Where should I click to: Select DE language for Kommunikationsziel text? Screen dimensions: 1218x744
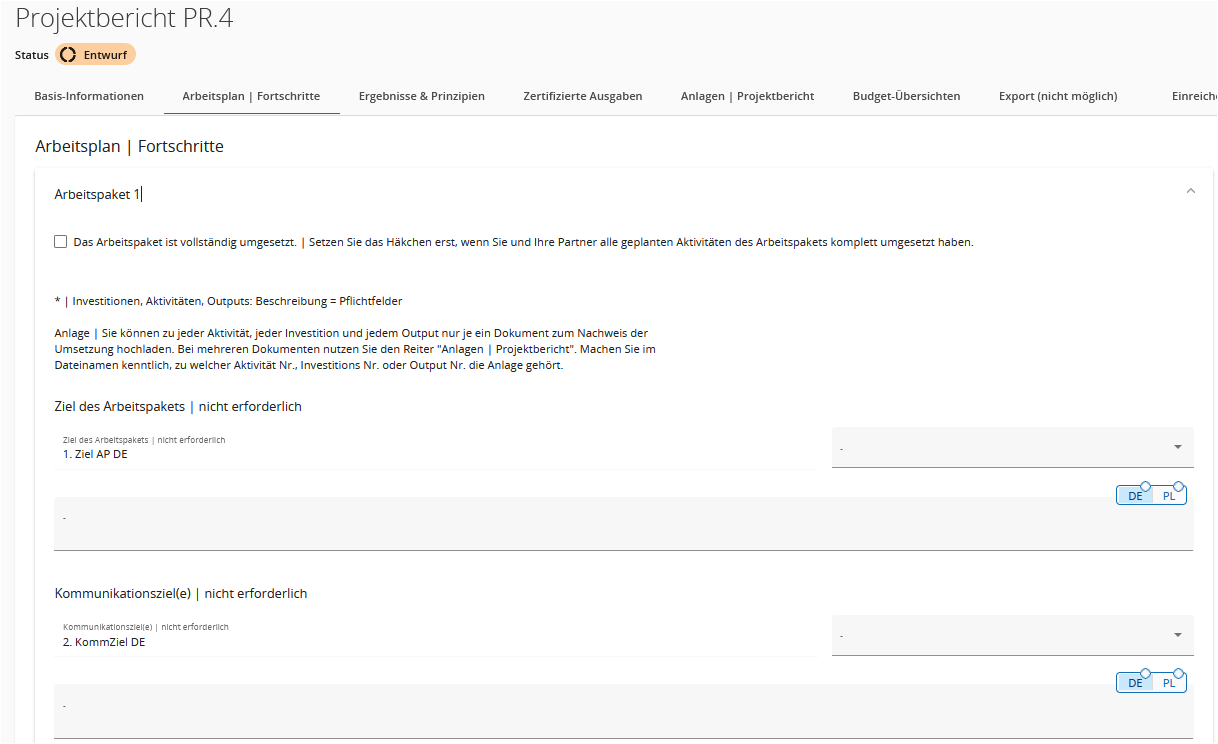[1135, 683]
